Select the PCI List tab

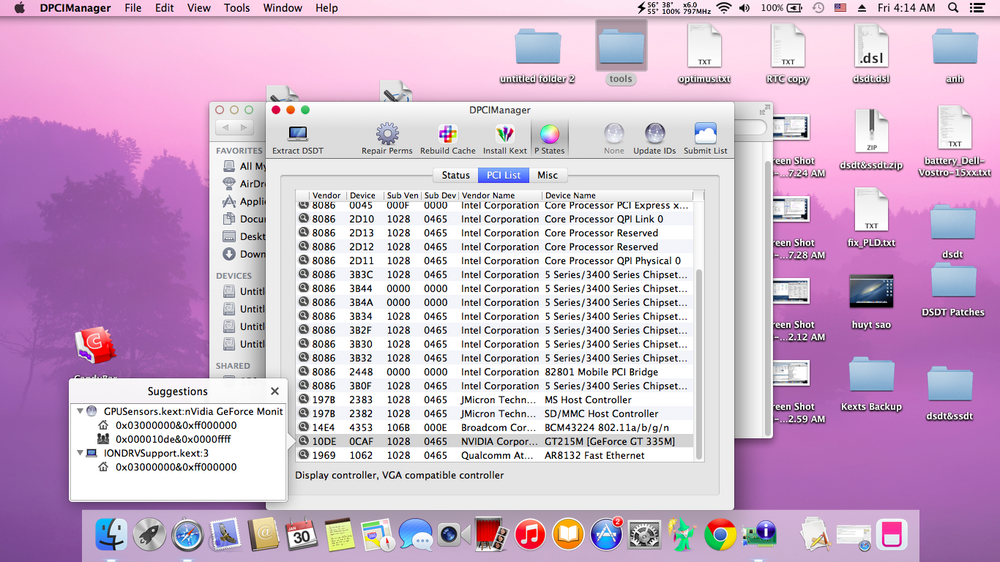click(503, 175)
